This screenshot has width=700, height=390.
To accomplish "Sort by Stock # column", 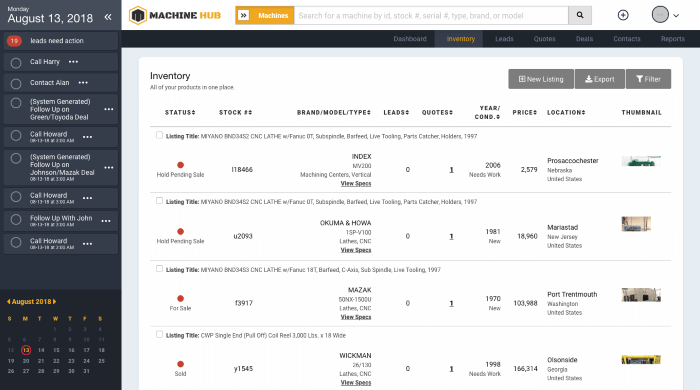I will pyautogui.click(x=235, y=112).
